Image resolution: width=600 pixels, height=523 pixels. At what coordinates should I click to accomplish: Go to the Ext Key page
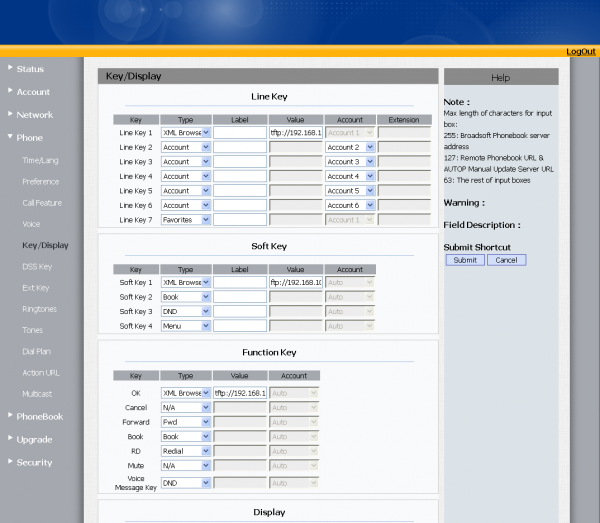(x=36, y=288)
